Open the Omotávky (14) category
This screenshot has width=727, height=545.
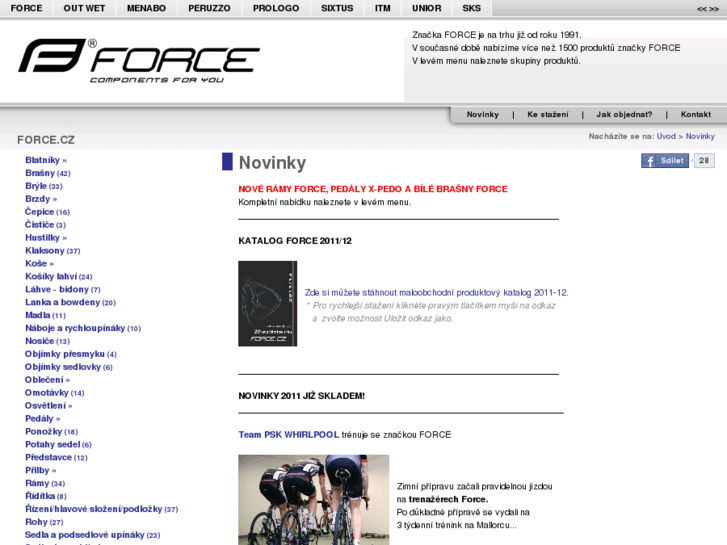pos(55,393)
